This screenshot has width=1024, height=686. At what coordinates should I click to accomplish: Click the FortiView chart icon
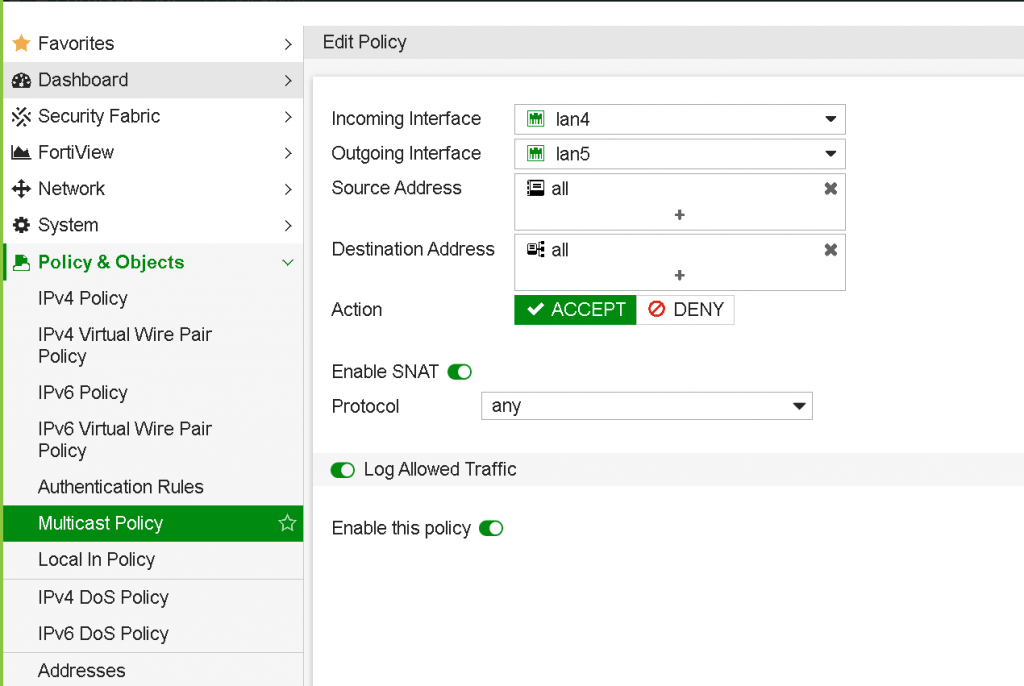pyautogui.click(x=22, y=152)
